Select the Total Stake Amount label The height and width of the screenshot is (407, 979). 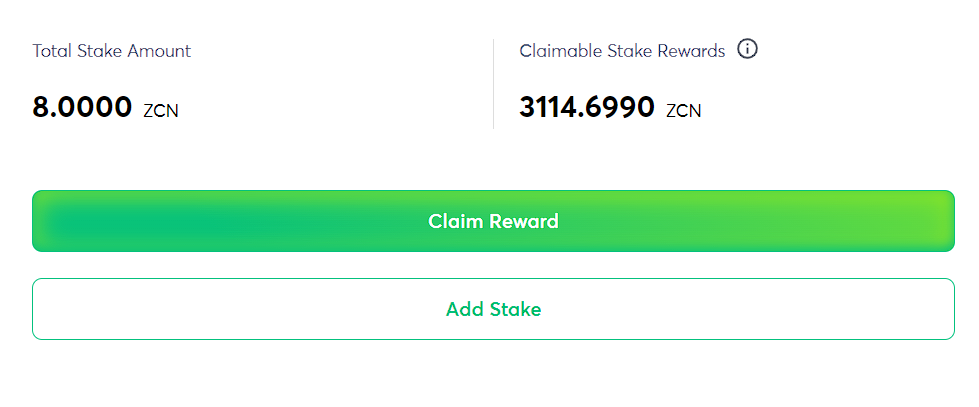pyautogui.click(x=111, y=51)
